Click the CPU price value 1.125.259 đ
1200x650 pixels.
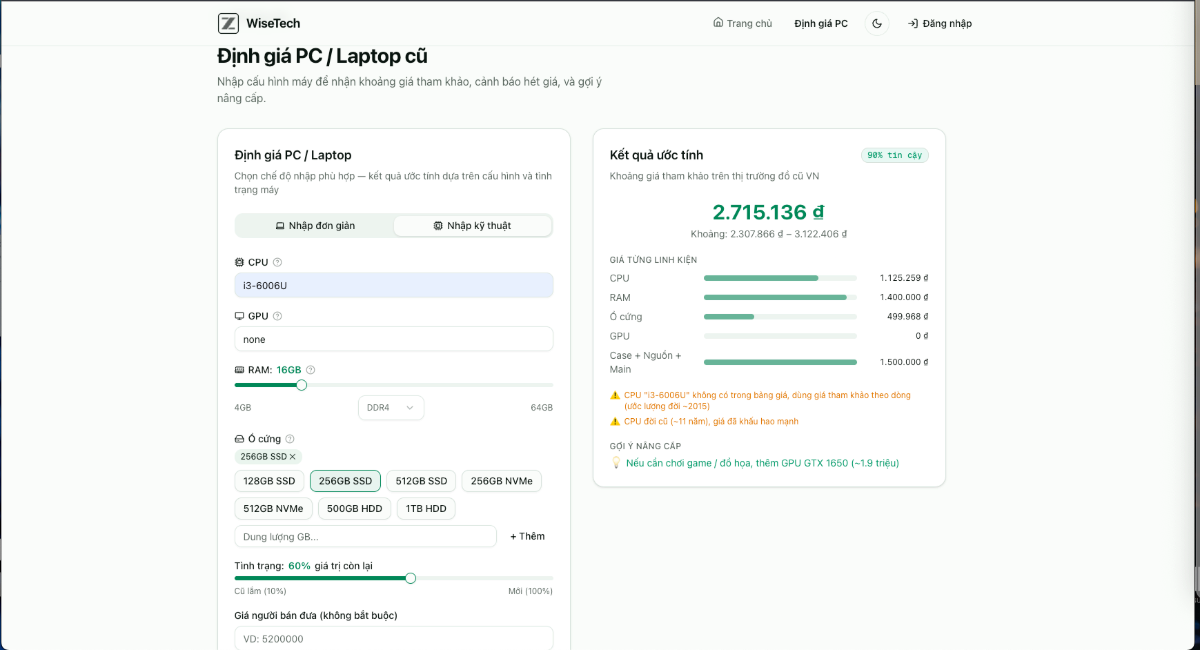click(x=904, y=278)
